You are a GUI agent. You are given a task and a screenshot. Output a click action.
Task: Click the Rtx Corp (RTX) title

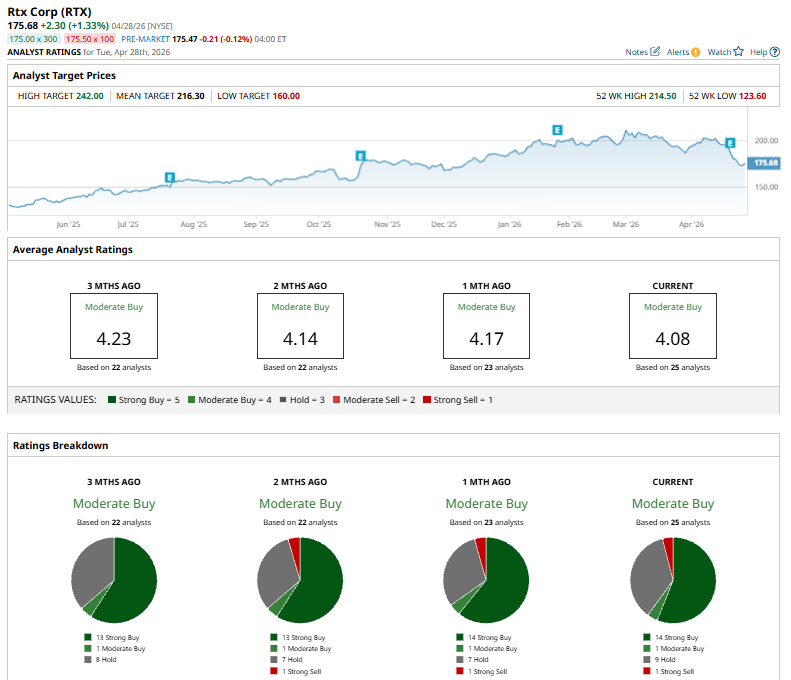(x=50, y=10)
